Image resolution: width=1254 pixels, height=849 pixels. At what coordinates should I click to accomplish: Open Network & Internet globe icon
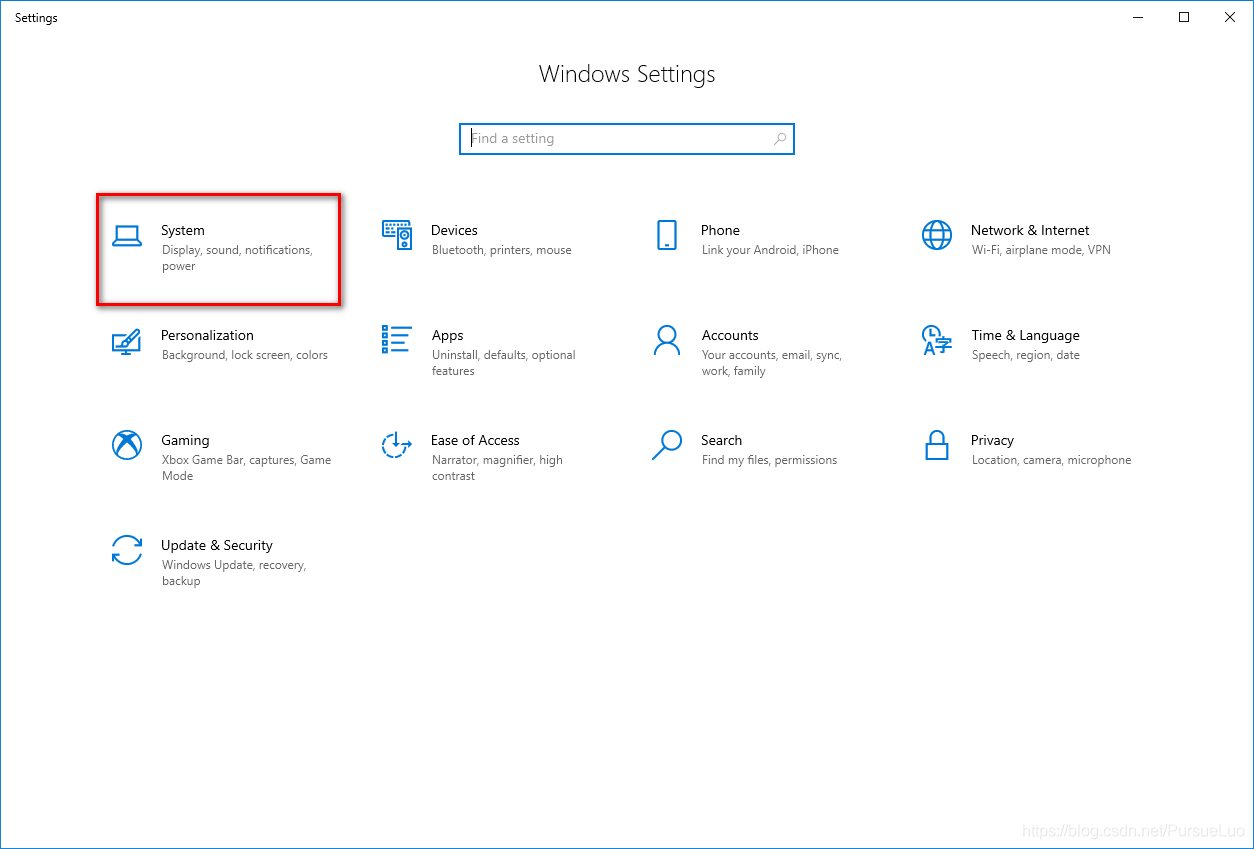937,235
